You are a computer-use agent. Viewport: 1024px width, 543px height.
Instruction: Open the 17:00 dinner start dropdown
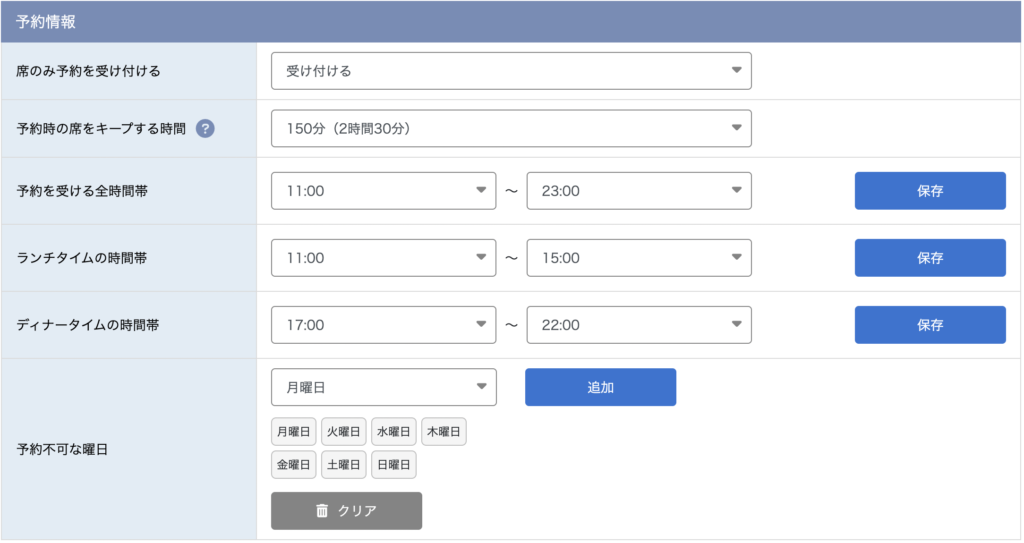(383, 325)
